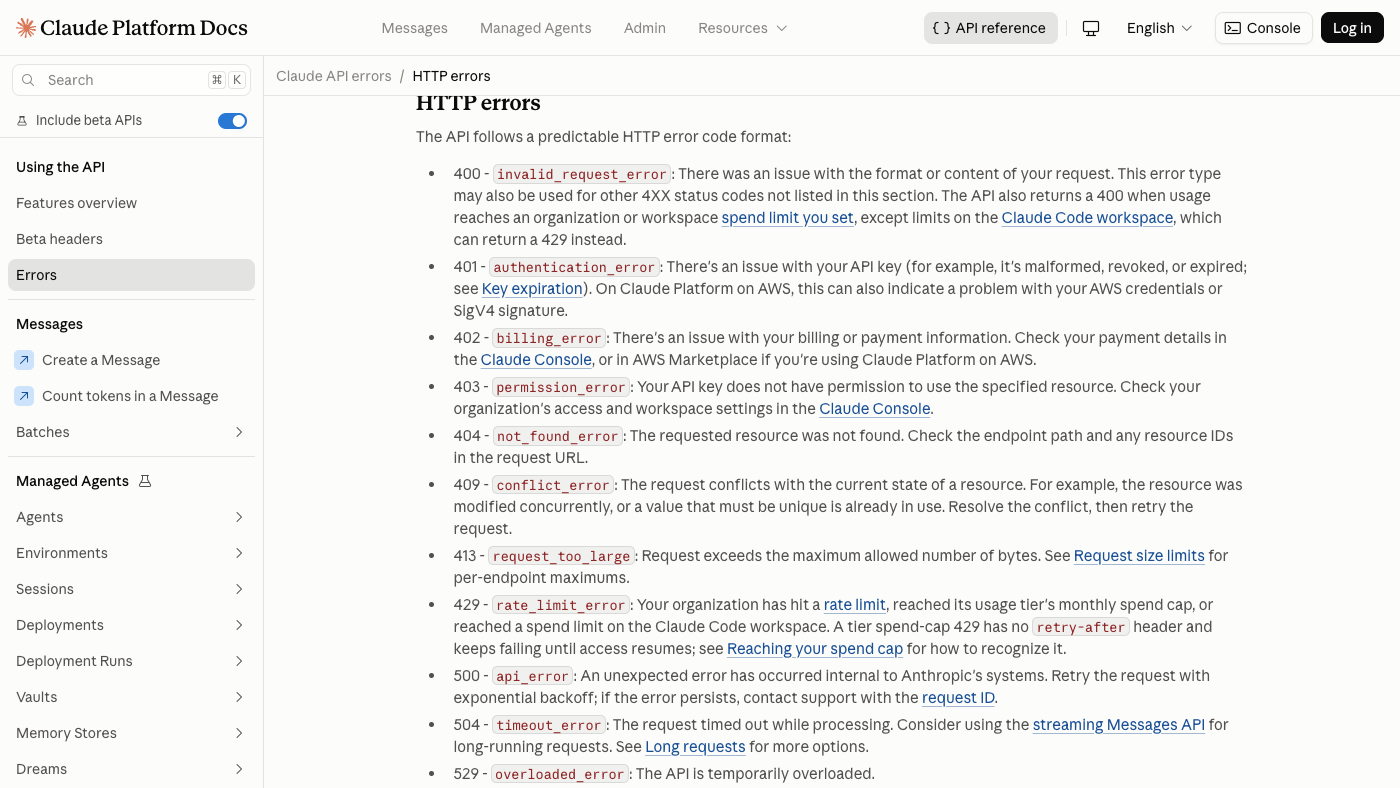This screenshot has width=1400, height=788.
Task: Click the billing_error code label
Action: click(x=549, y=338)
